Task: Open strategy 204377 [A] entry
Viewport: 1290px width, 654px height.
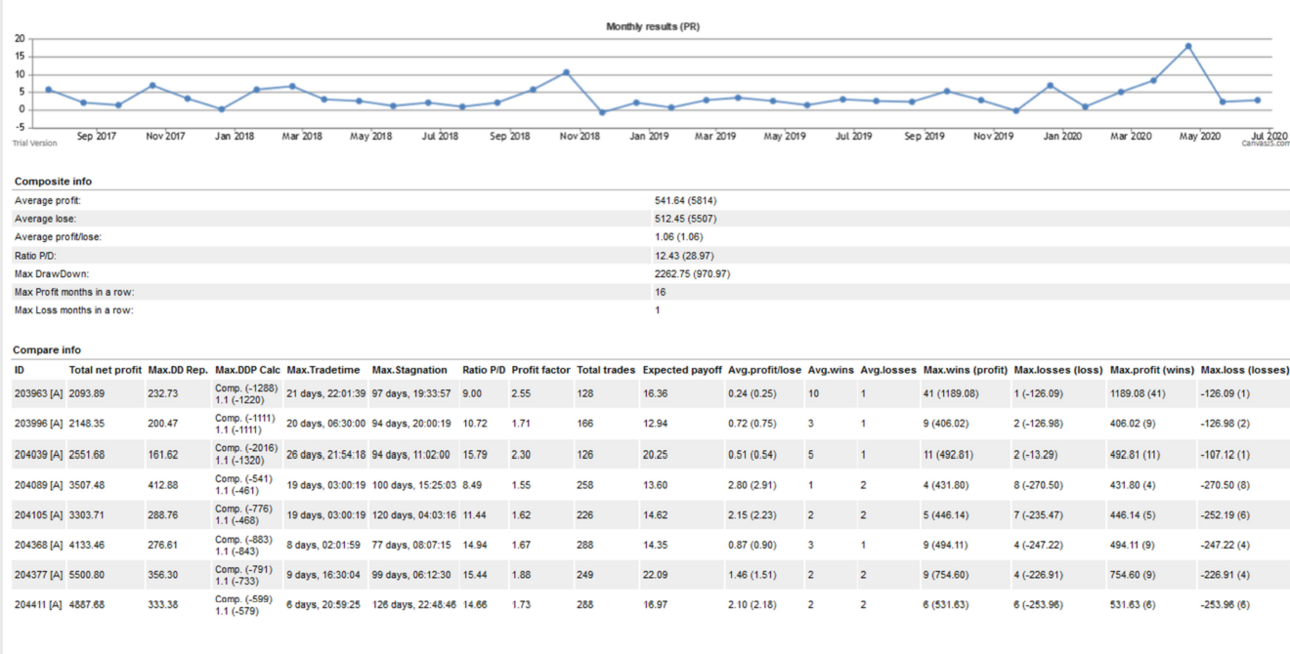Action: (39, 575)
